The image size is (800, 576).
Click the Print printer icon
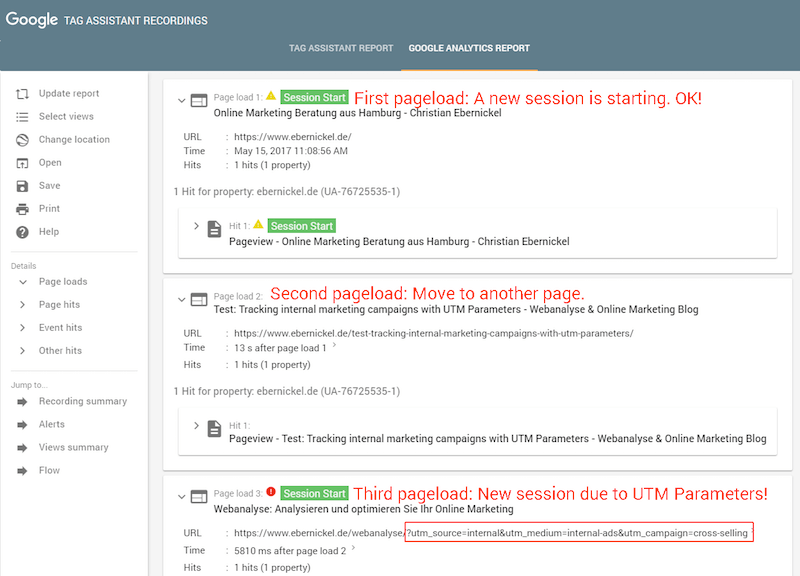(x=22, y=209)
